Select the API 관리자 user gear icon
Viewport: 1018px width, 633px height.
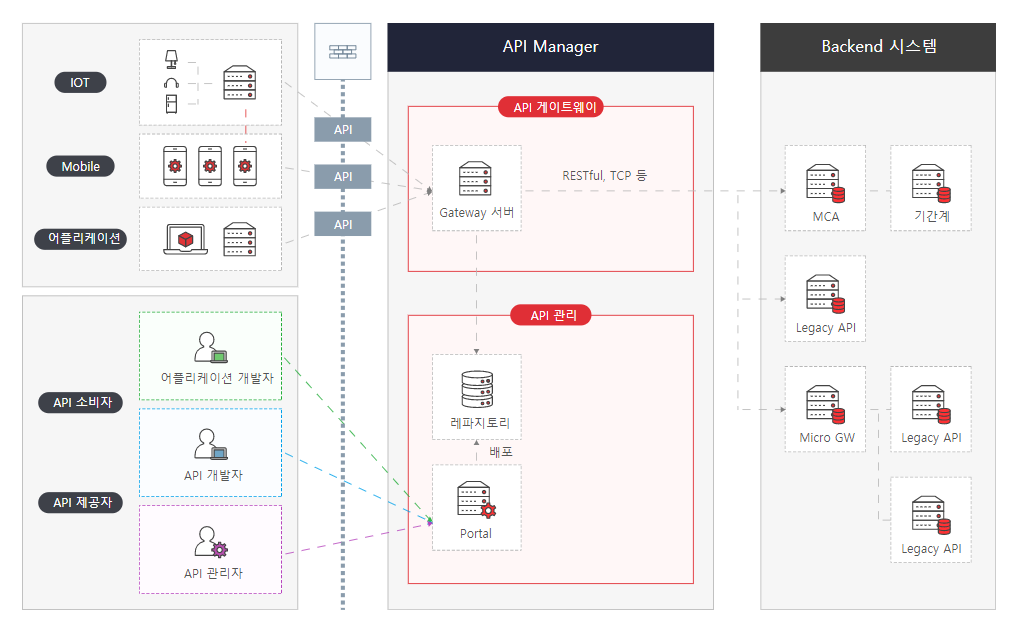[211, 542]
